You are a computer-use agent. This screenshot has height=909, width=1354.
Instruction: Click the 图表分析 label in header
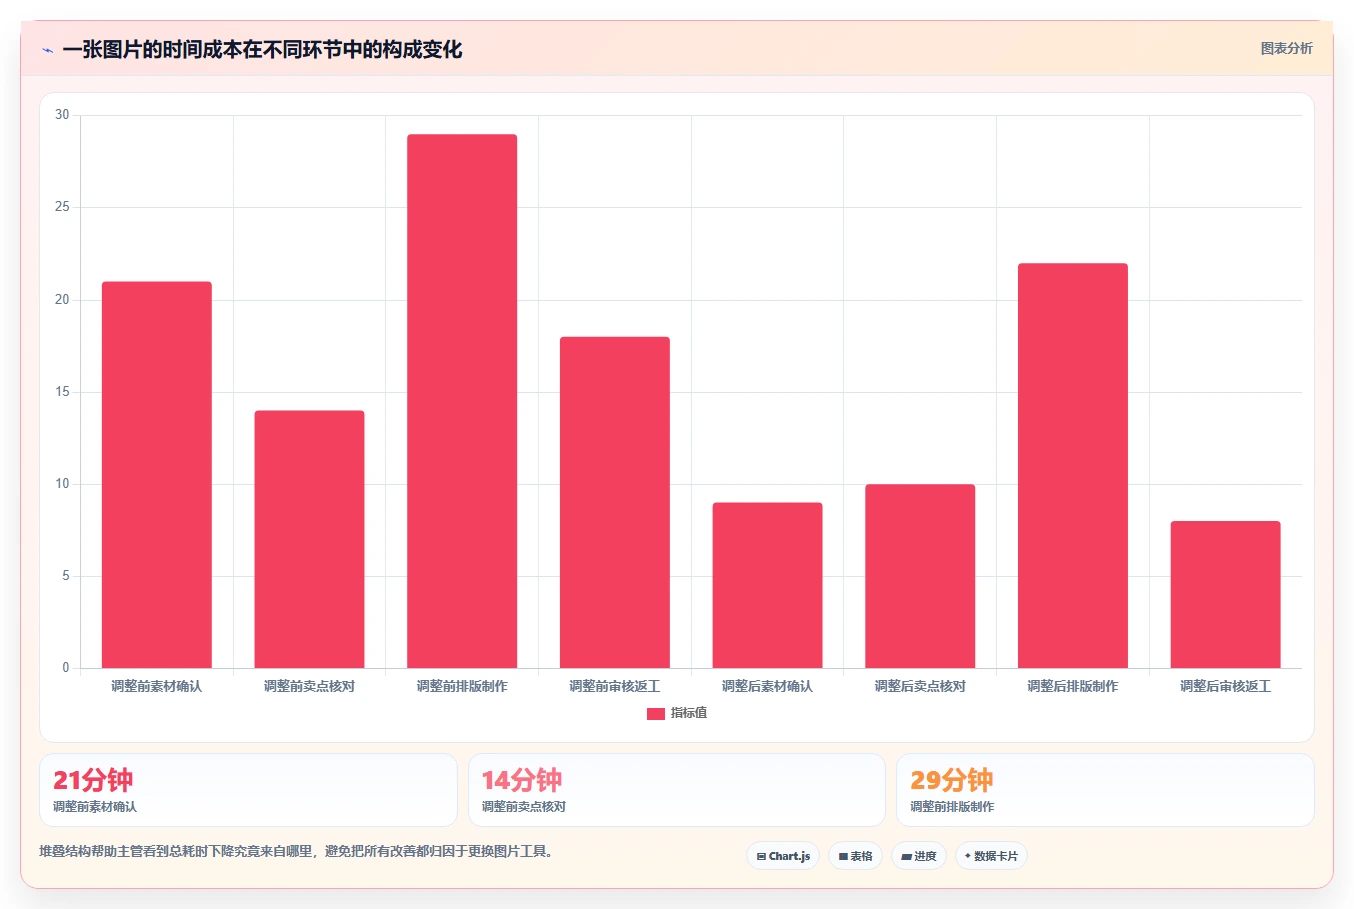coord(1286,48)
